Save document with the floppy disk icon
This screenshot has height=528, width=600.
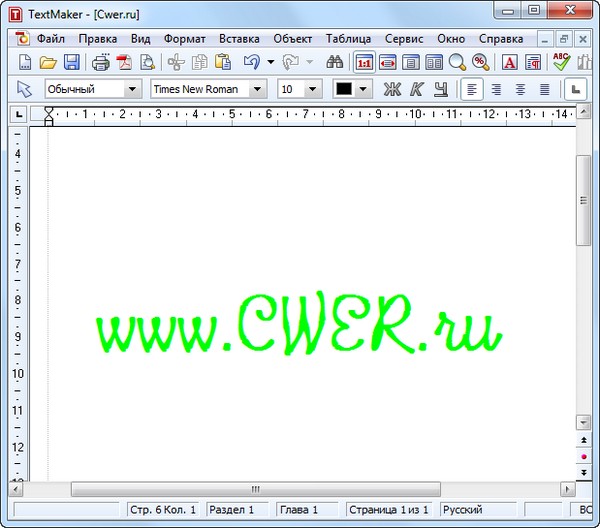tap(72, 62)
